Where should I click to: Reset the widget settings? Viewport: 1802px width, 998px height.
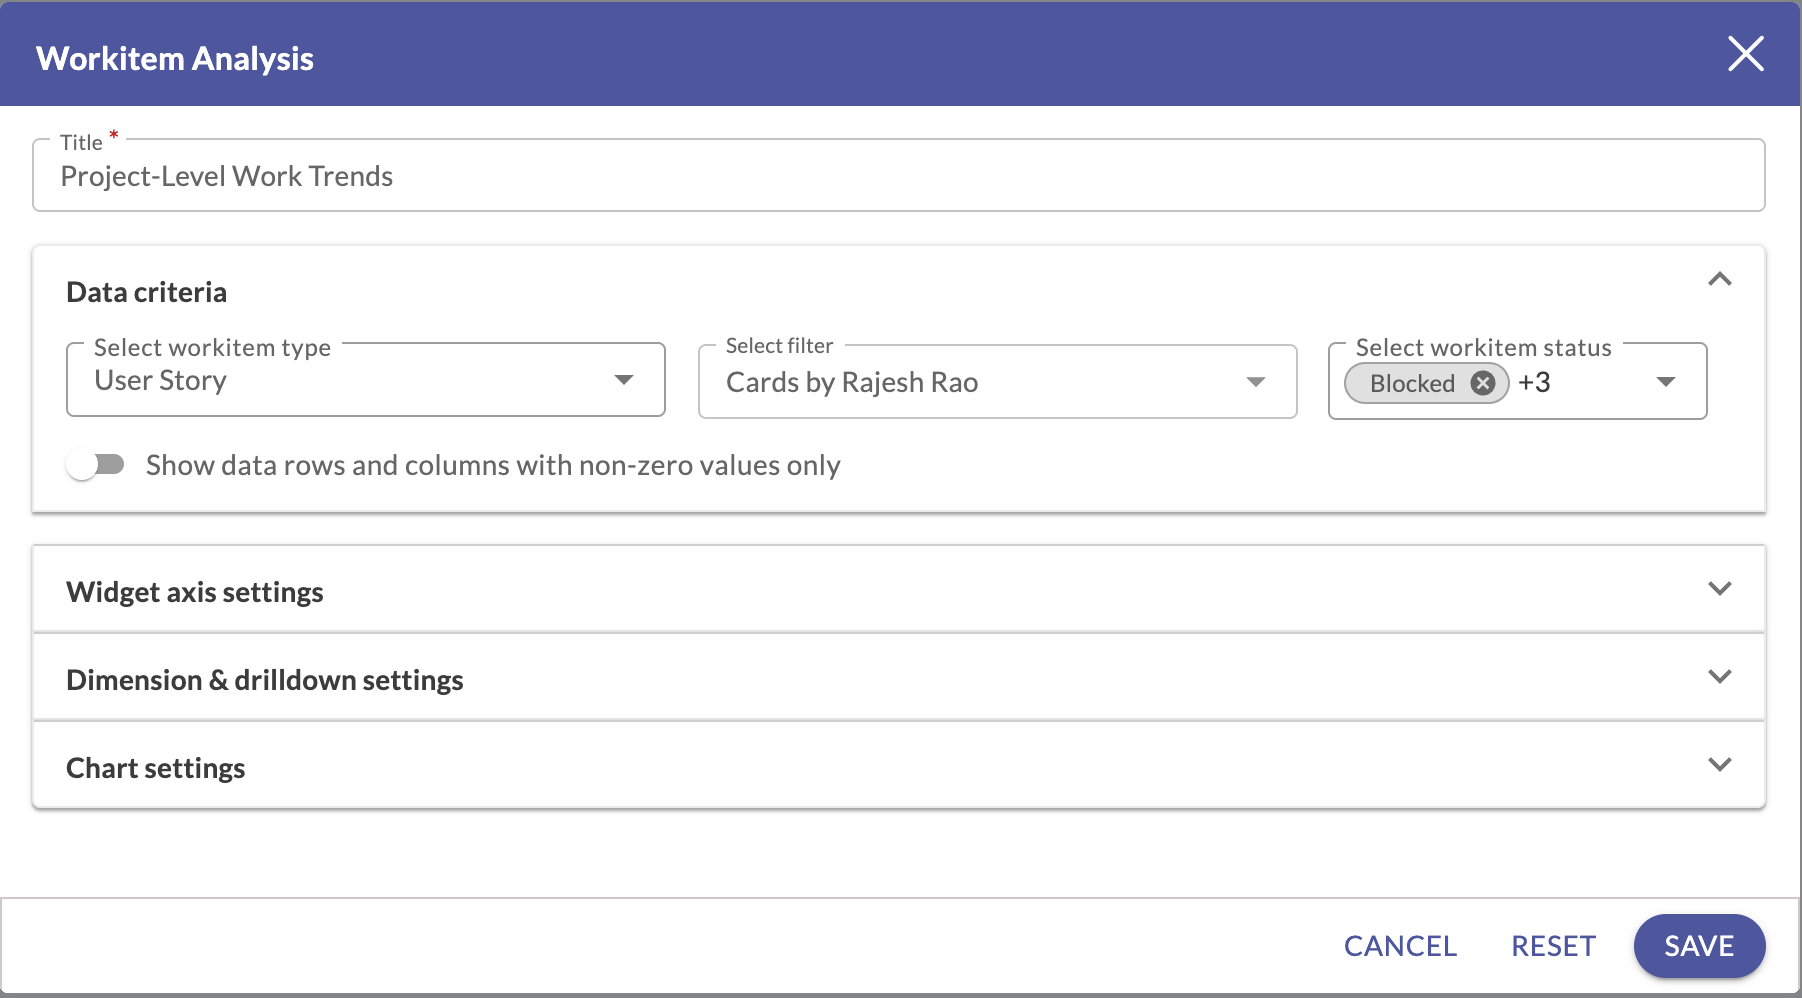point(1552,945)
